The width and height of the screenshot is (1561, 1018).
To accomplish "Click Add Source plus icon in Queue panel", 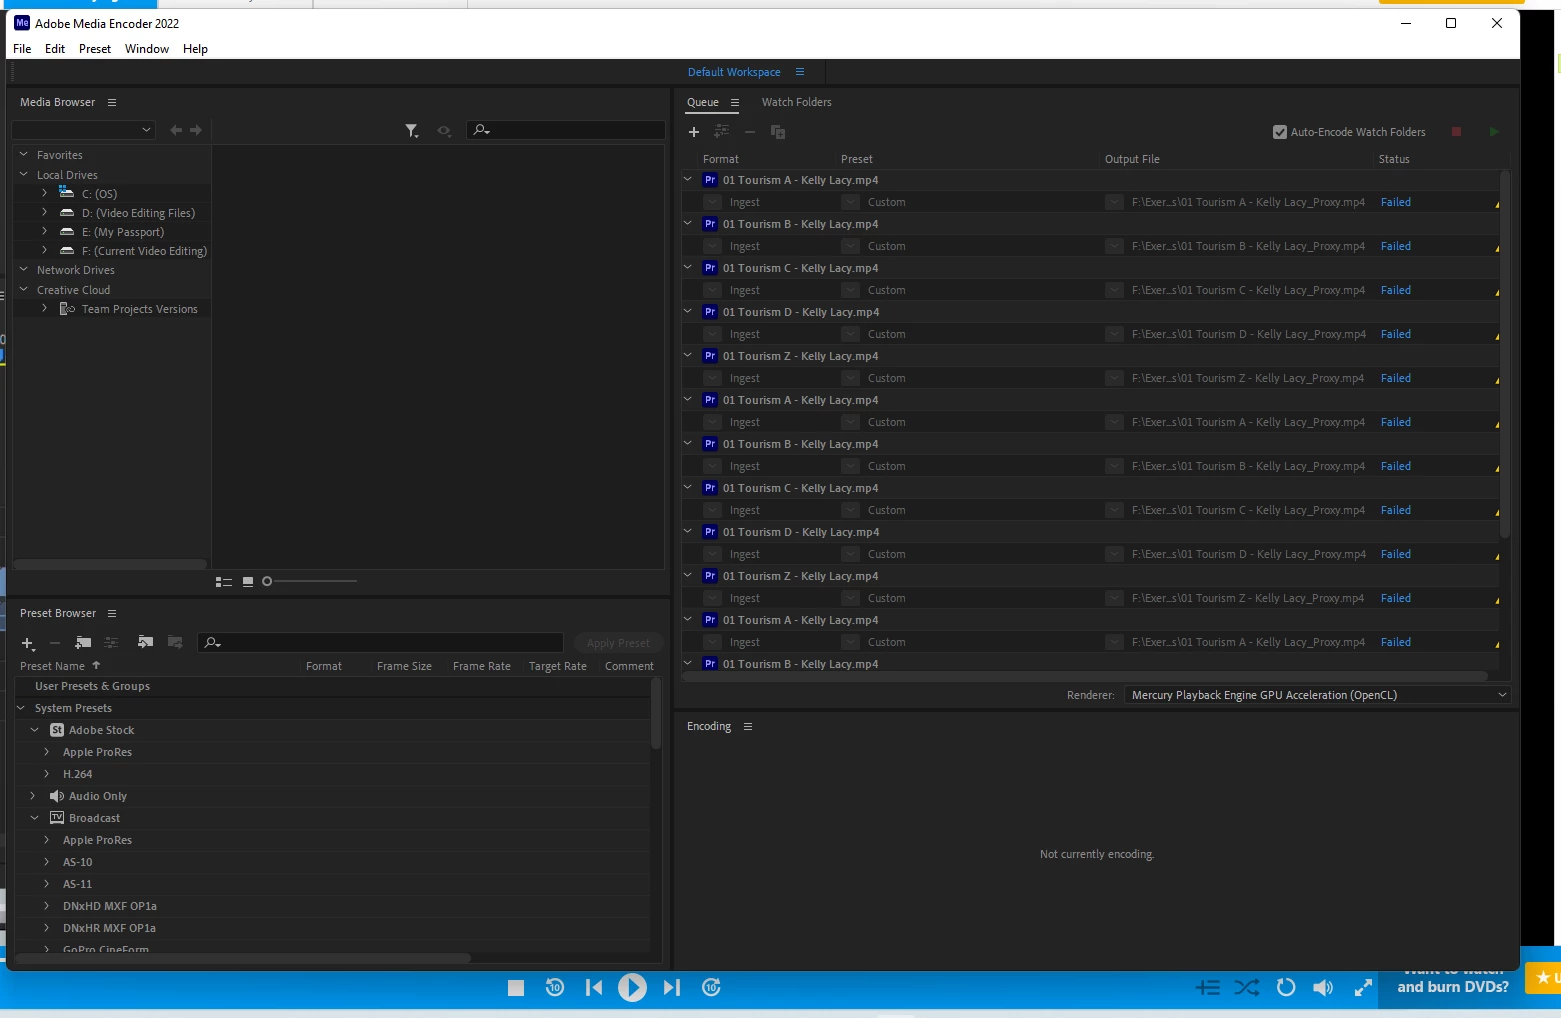I will pyautogui.click(x=694, y=132).
